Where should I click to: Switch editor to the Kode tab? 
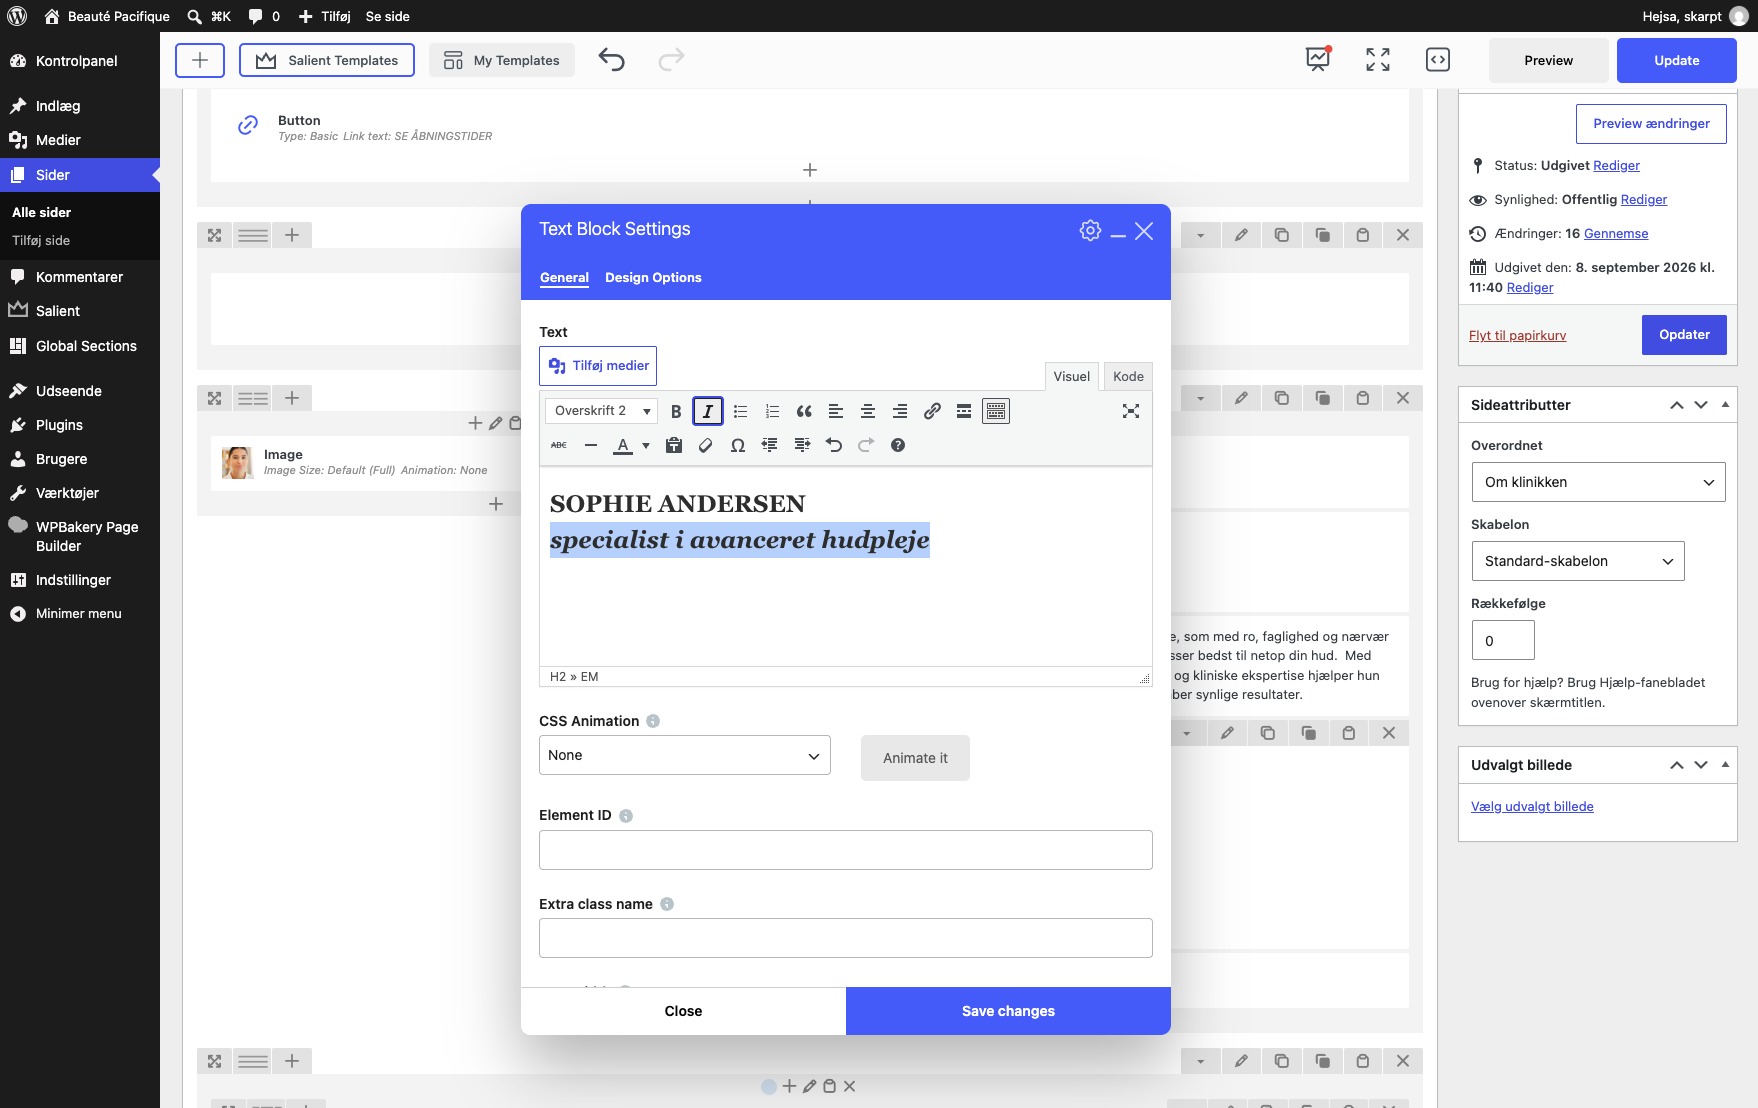pos(1128,376)
